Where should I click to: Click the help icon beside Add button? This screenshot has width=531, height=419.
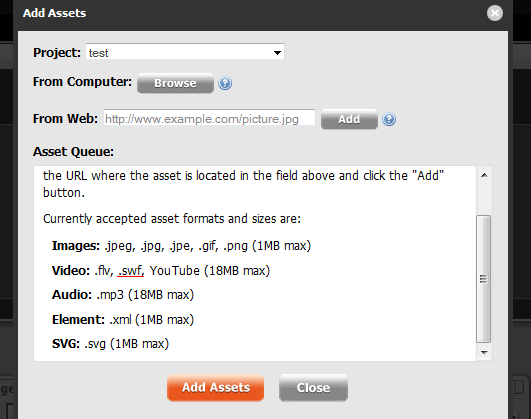[389, 119]
